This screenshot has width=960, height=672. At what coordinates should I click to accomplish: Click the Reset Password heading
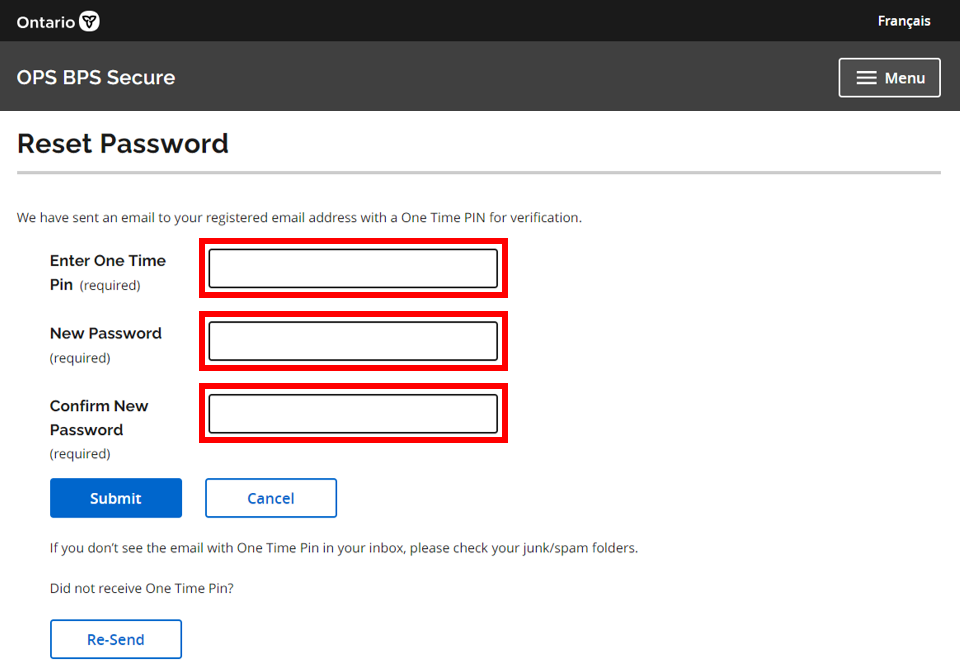click(x=123, y=144)
